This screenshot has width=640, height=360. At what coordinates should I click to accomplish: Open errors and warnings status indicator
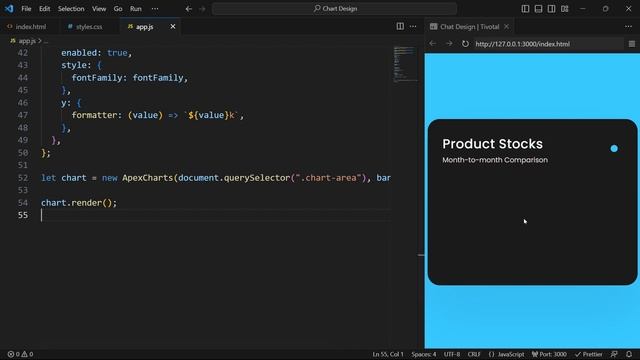[x=20, y=354]
